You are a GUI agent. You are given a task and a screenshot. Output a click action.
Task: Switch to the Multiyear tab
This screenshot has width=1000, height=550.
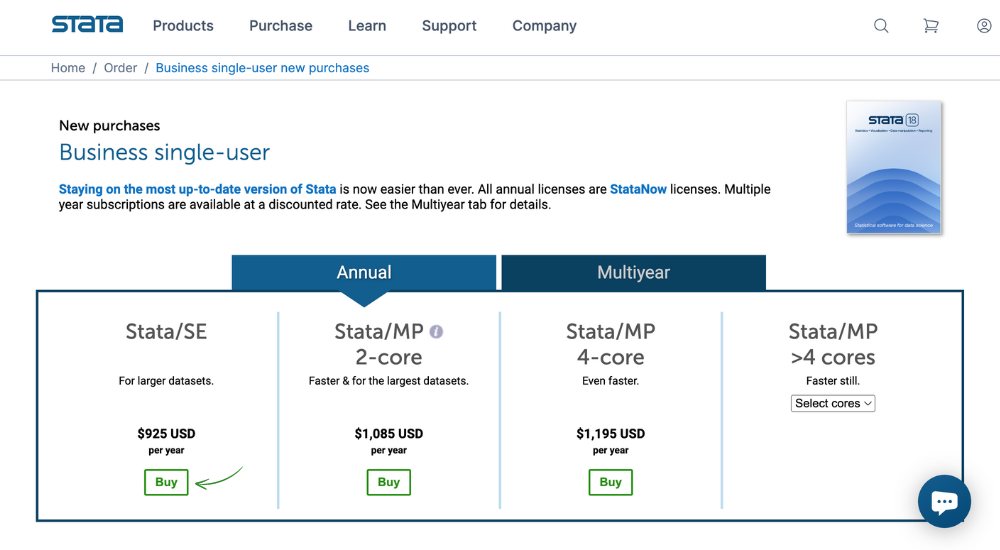pos(633,272)
